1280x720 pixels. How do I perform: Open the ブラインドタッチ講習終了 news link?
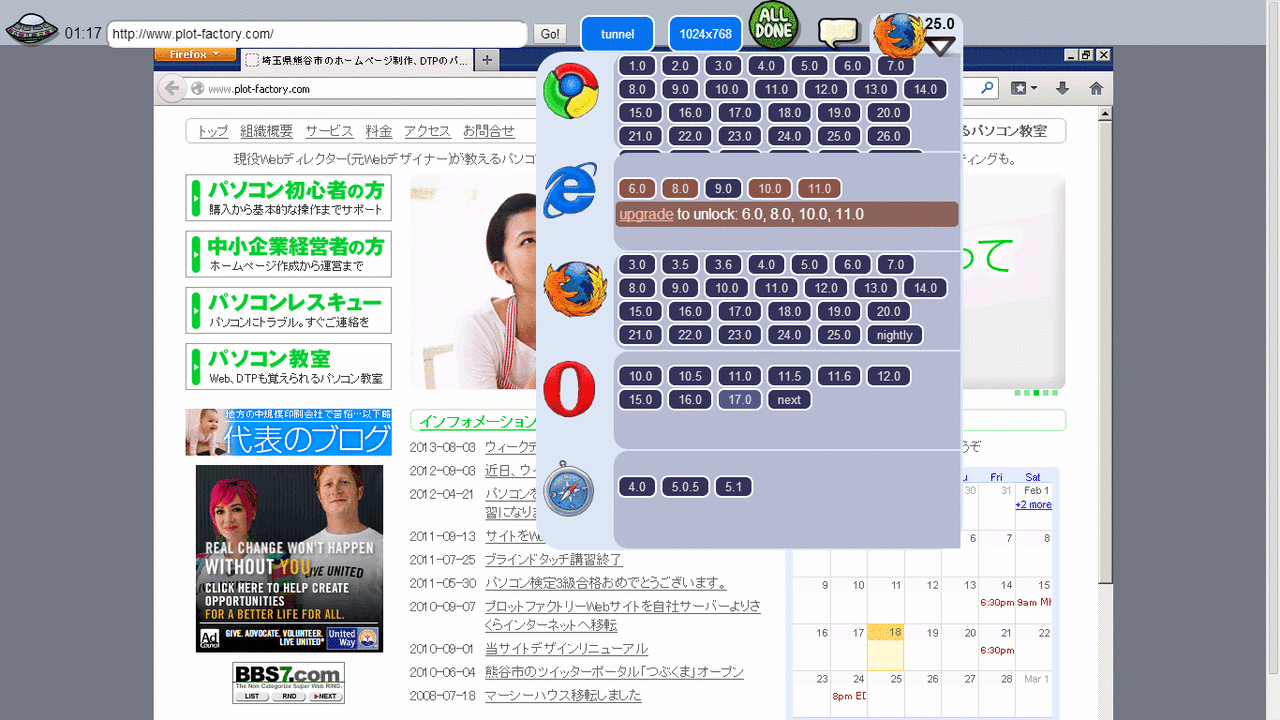coord(553,559)
